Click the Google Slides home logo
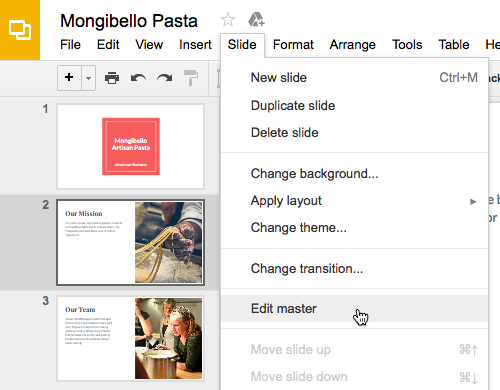The image size is (500, 390). pos(20,30)
